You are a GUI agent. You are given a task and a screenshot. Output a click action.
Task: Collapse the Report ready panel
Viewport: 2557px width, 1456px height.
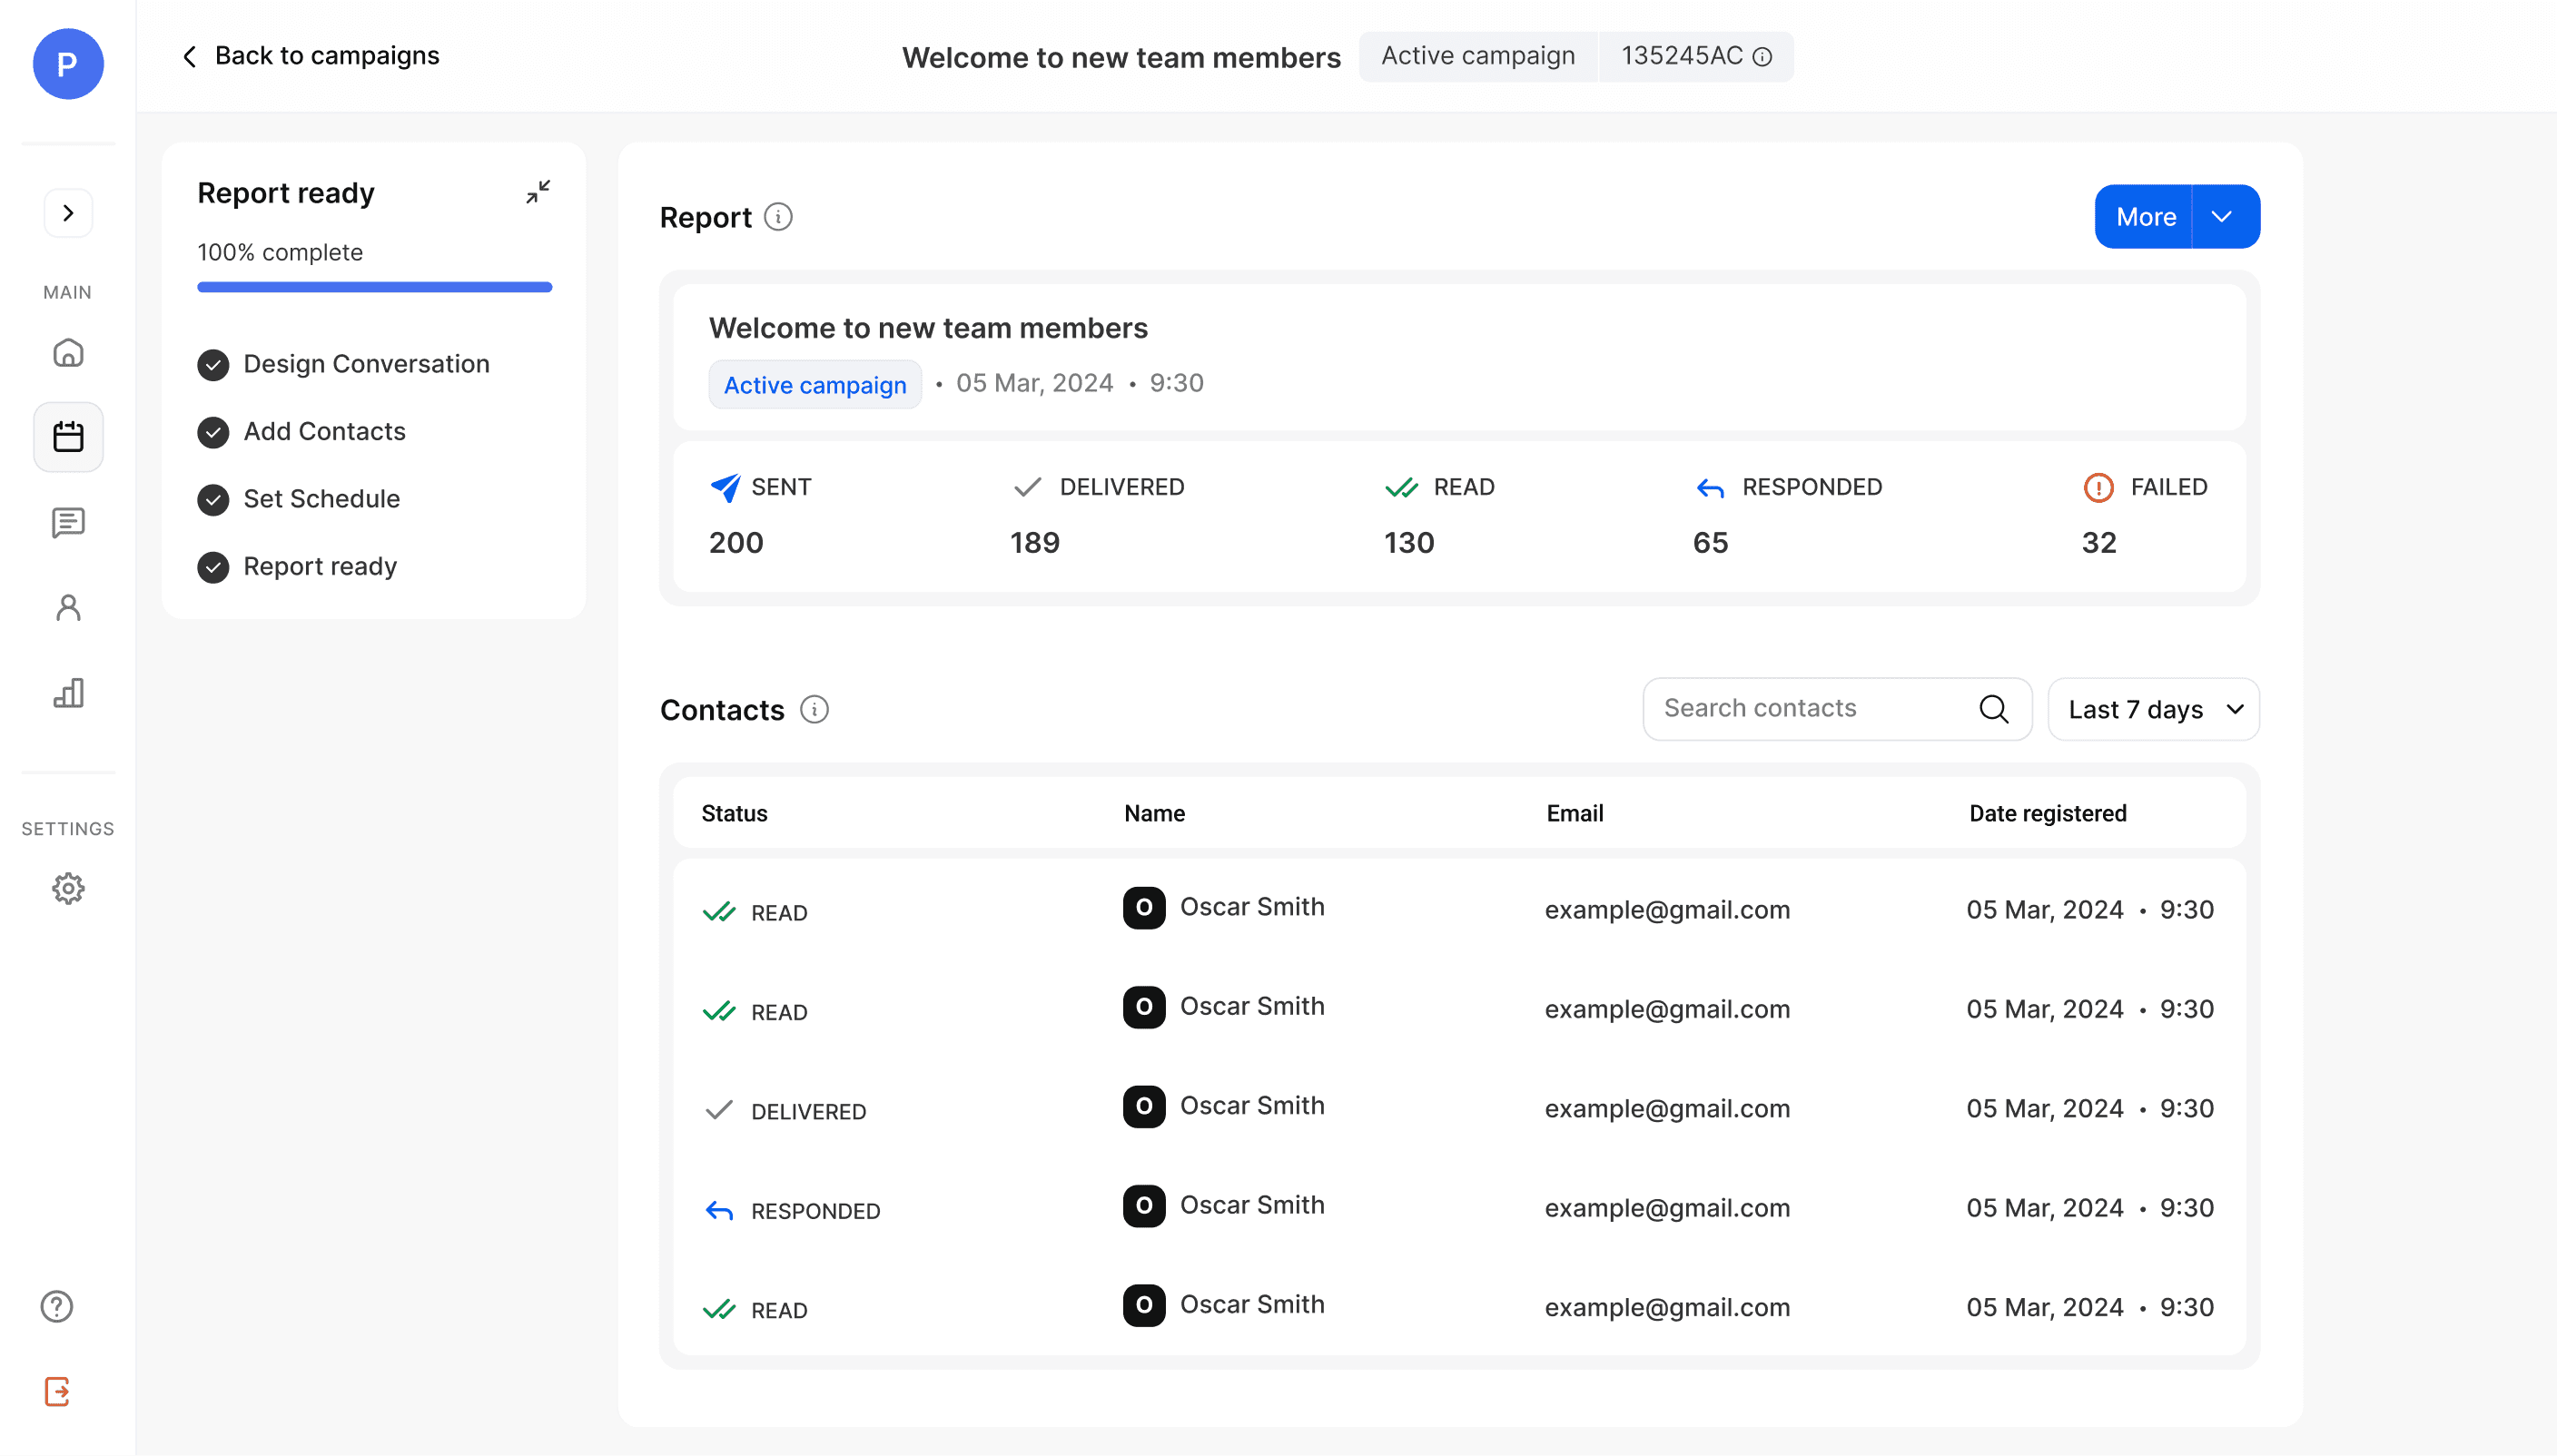tap(538, 192)
